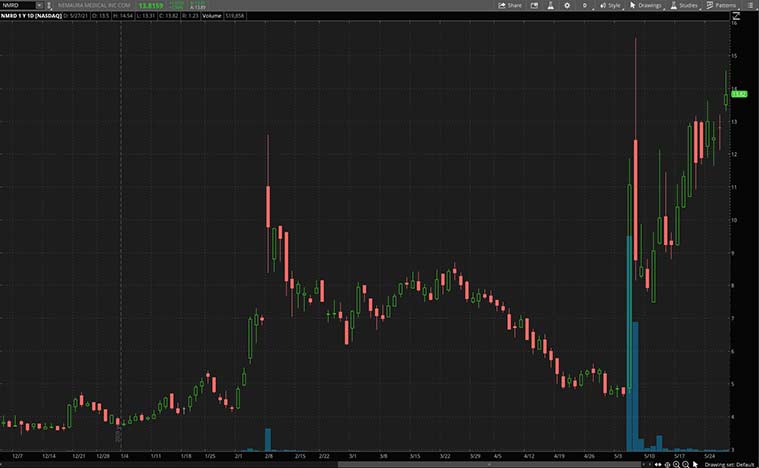Click the 'Nemaura Medical Inc Com' company name
The image size is (759, 468).
click(x=94, y=5)
